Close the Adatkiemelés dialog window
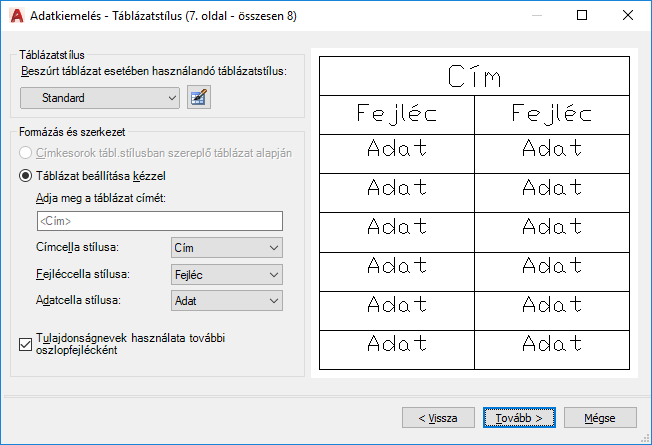The height and width of the screenshot is (445, 652). [x=627, y=16]
